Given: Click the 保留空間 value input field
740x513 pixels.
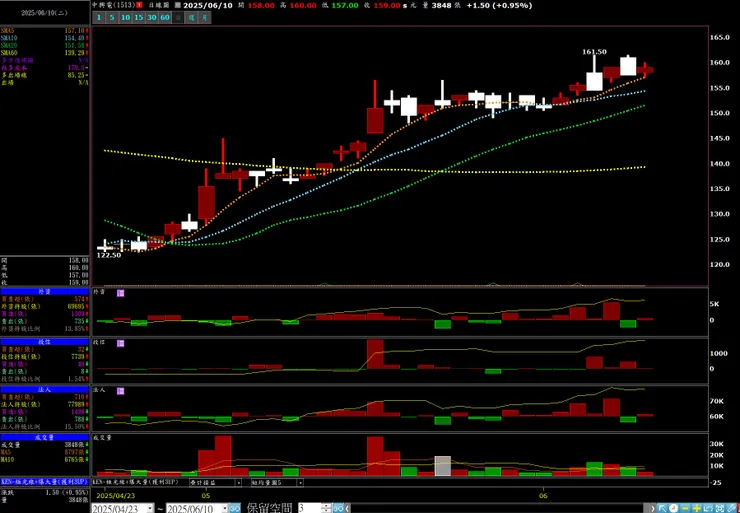Looking at the screenshot, I should (x=309, y=508).
